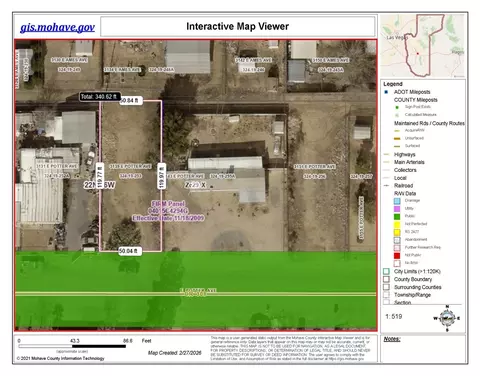This screenshot has width=480, height=376.
Task: Click the R/W Data legend heading
Action: pos(405,193)
